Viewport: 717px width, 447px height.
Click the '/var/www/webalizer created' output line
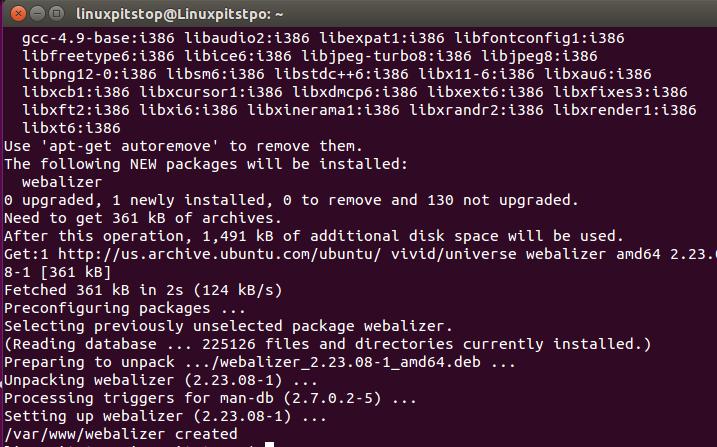121,434
